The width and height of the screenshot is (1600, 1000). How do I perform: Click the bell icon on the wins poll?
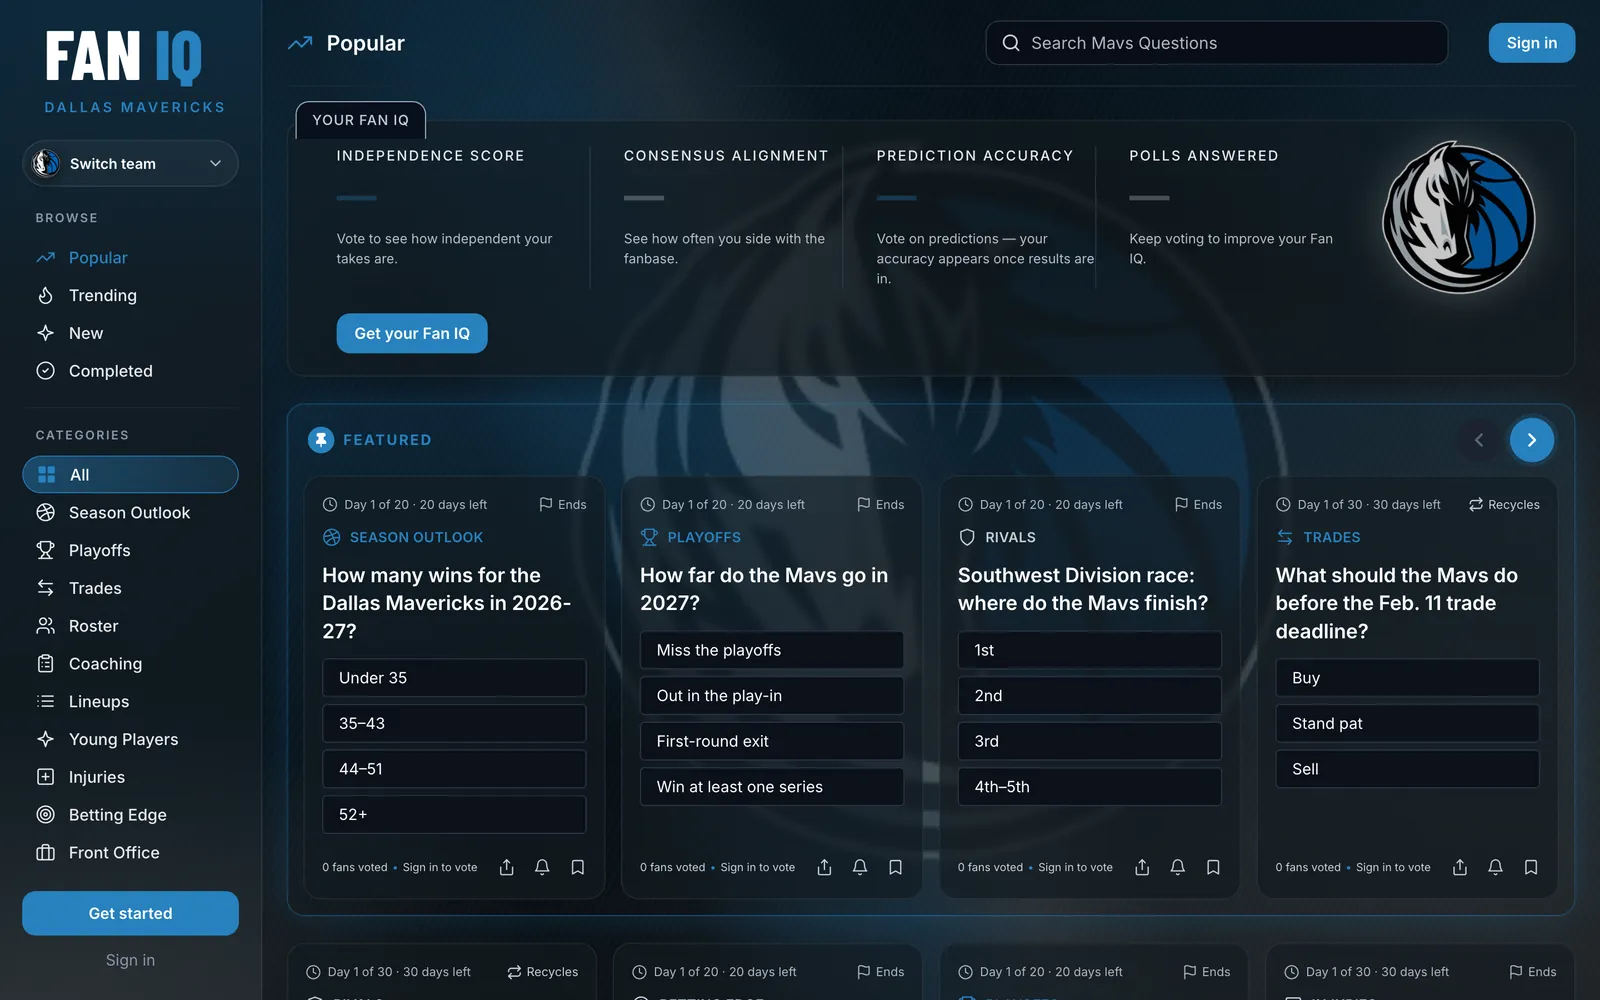click(542, 867)
